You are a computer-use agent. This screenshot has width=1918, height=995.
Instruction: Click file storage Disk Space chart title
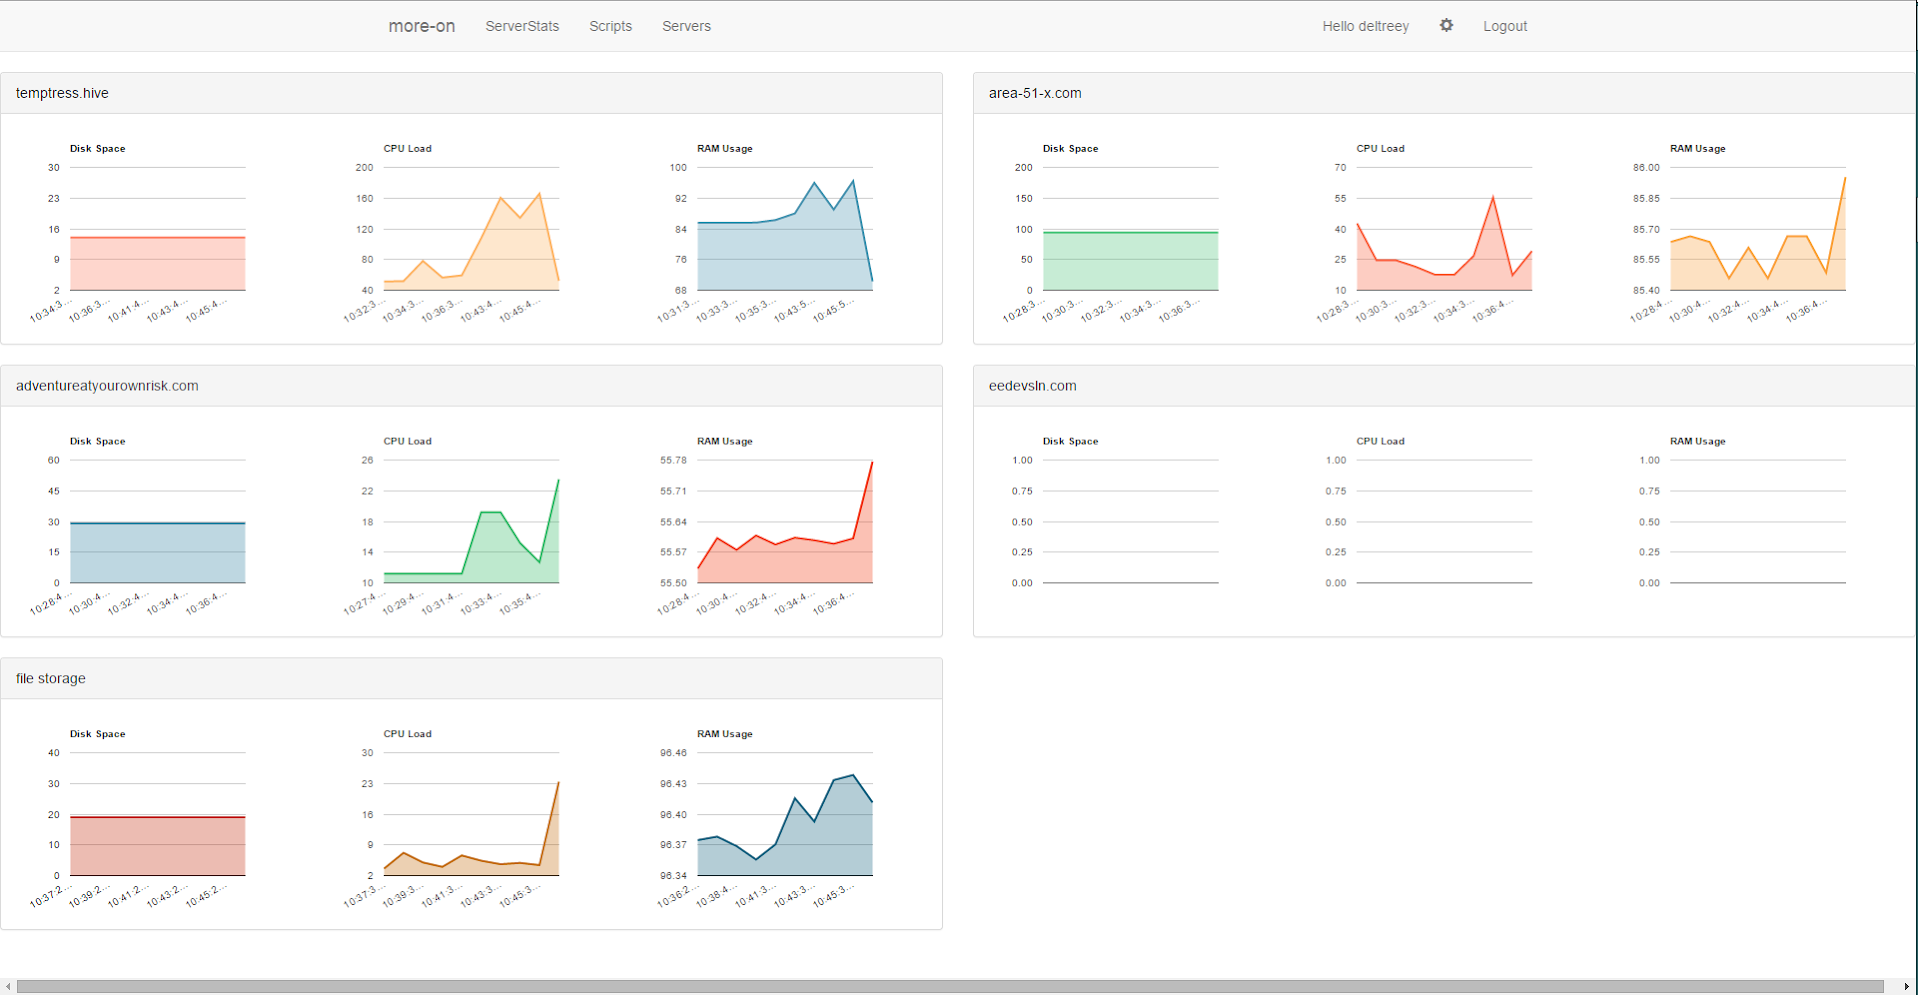[x=97, y=734]
